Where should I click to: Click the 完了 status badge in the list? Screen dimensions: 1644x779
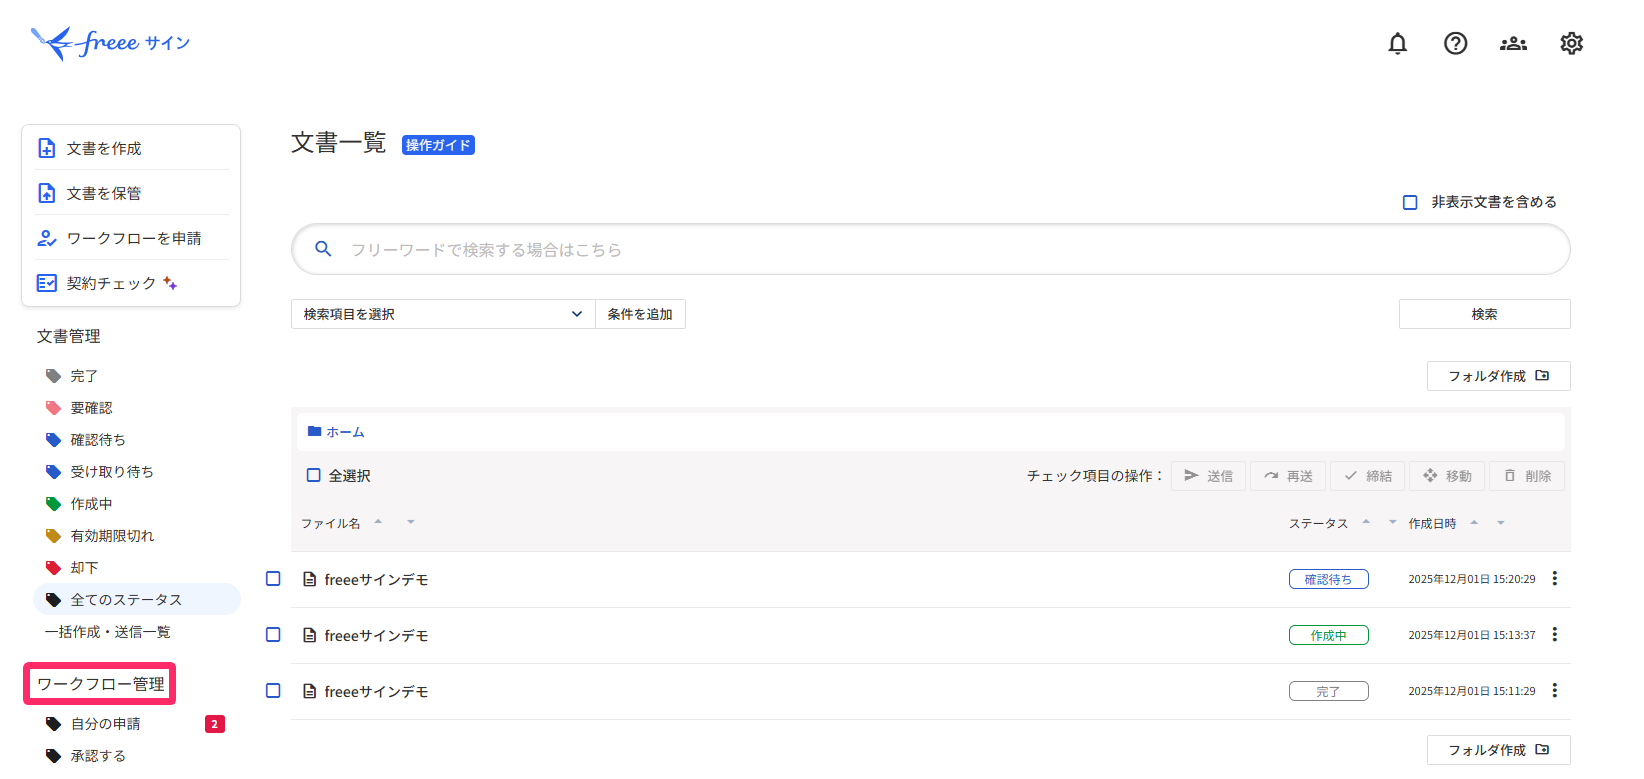pos(1328,691)
